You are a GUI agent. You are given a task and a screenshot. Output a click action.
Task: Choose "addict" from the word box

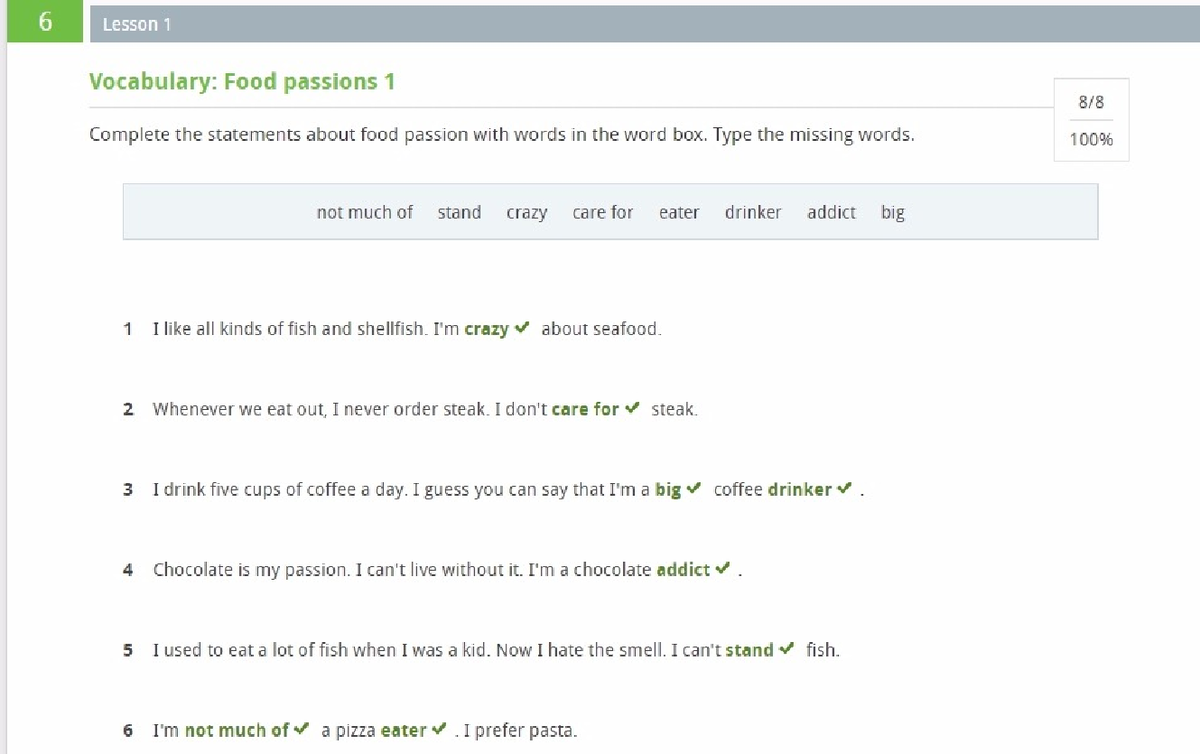tap(831, 212)
